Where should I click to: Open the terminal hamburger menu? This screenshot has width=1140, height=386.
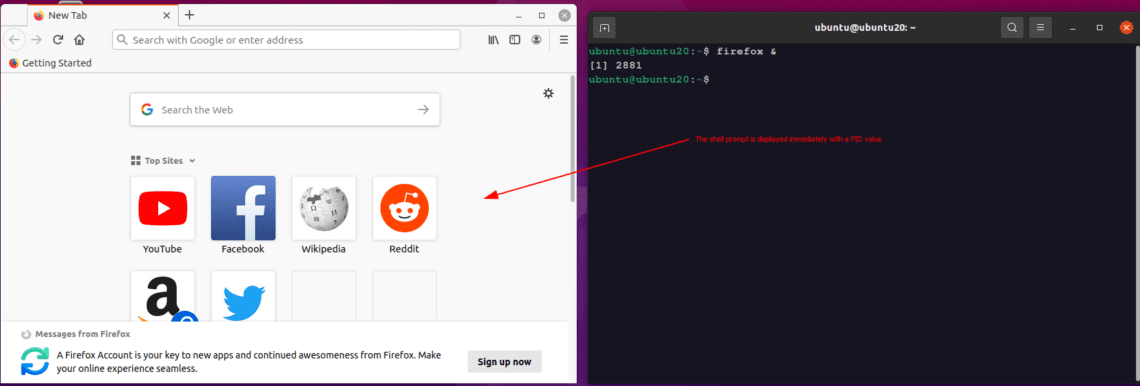[1040, 28]
